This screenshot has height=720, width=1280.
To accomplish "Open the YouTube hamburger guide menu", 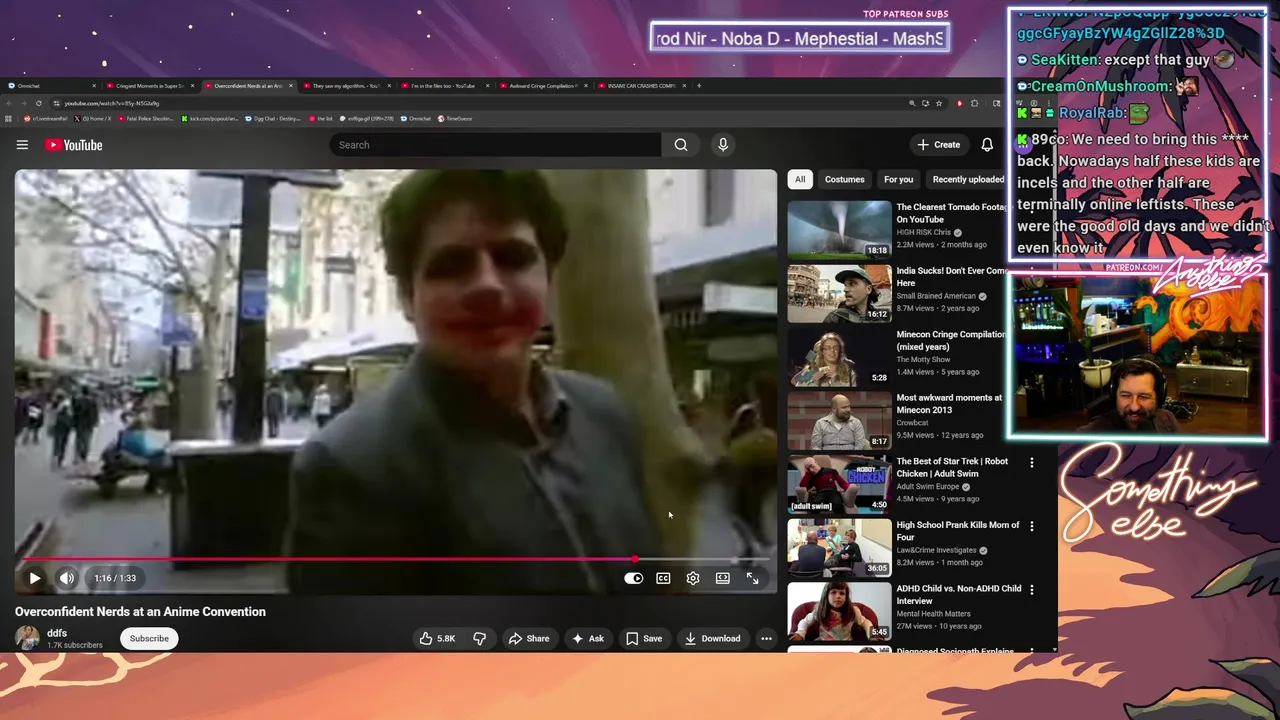I will (x=22, y=145).
